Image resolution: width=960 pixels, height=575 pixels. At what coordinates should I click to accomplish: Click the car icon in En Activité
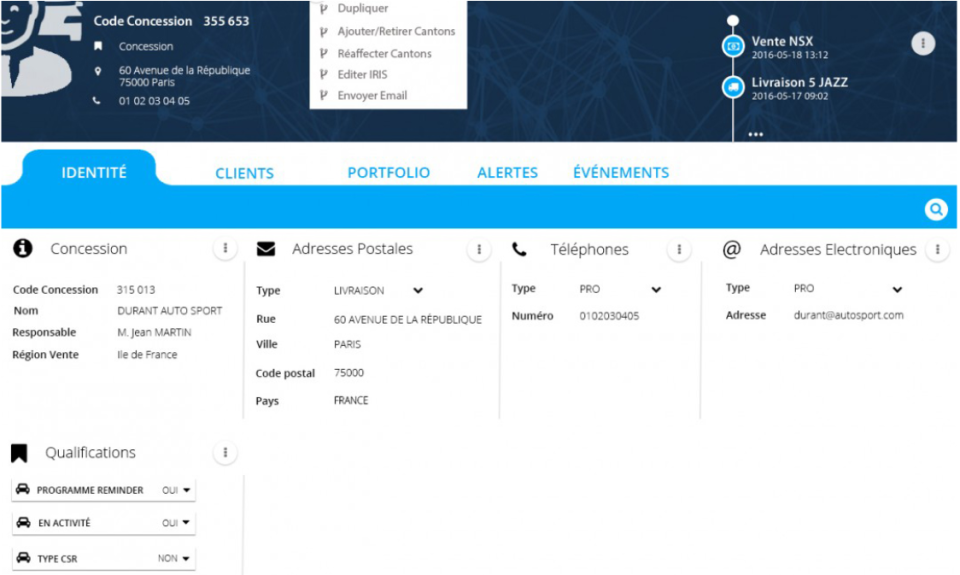coord(23,522)
